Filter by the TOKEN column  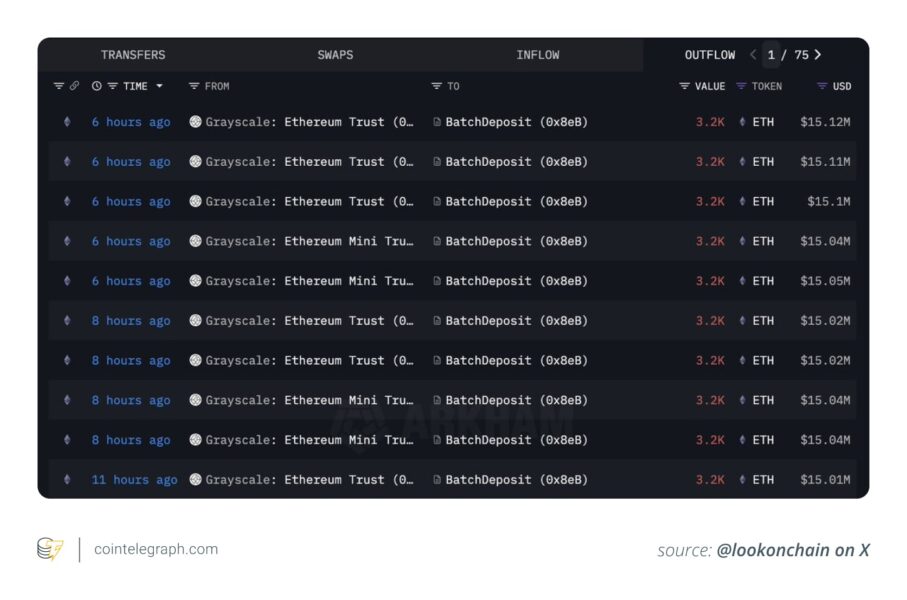(x=741, y=86)
